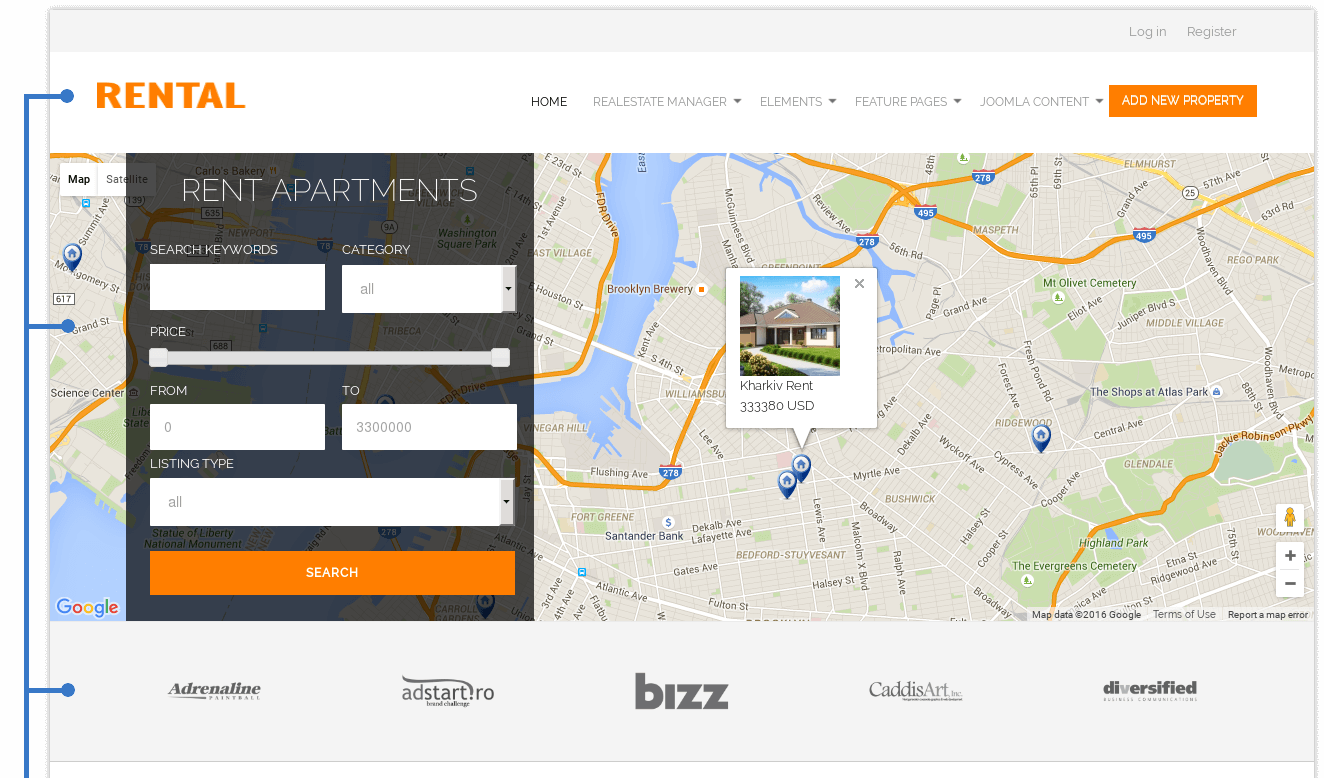Open the Listing Type dropdown
Image resolution: width=1324 pixels, height=778 pixels.
(331, 502)
